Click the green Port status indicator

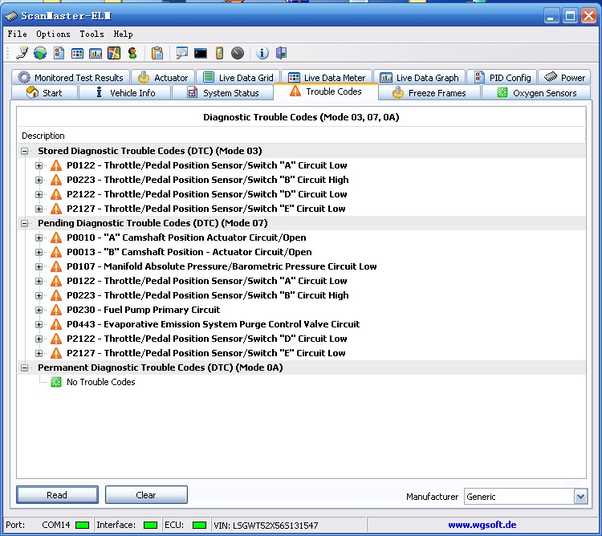pyautogui.click(x=82, y=525)
